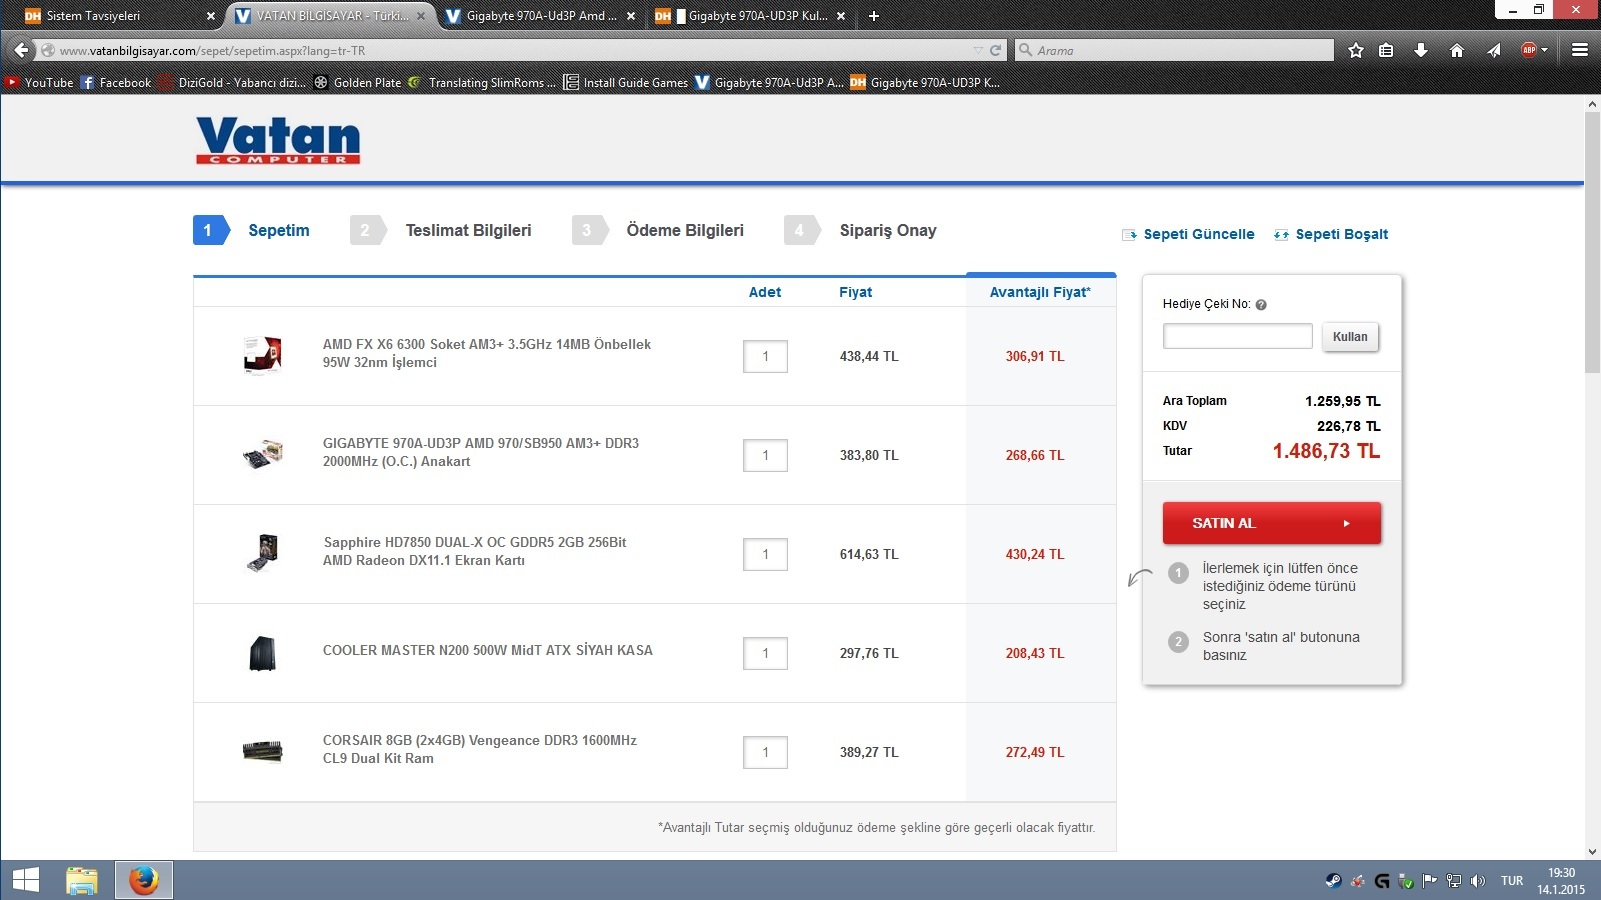The width and height of the screenshot is (1601, 900).
Task: Open Firefox hamburger menu
Action: (x=1580, y=50)
